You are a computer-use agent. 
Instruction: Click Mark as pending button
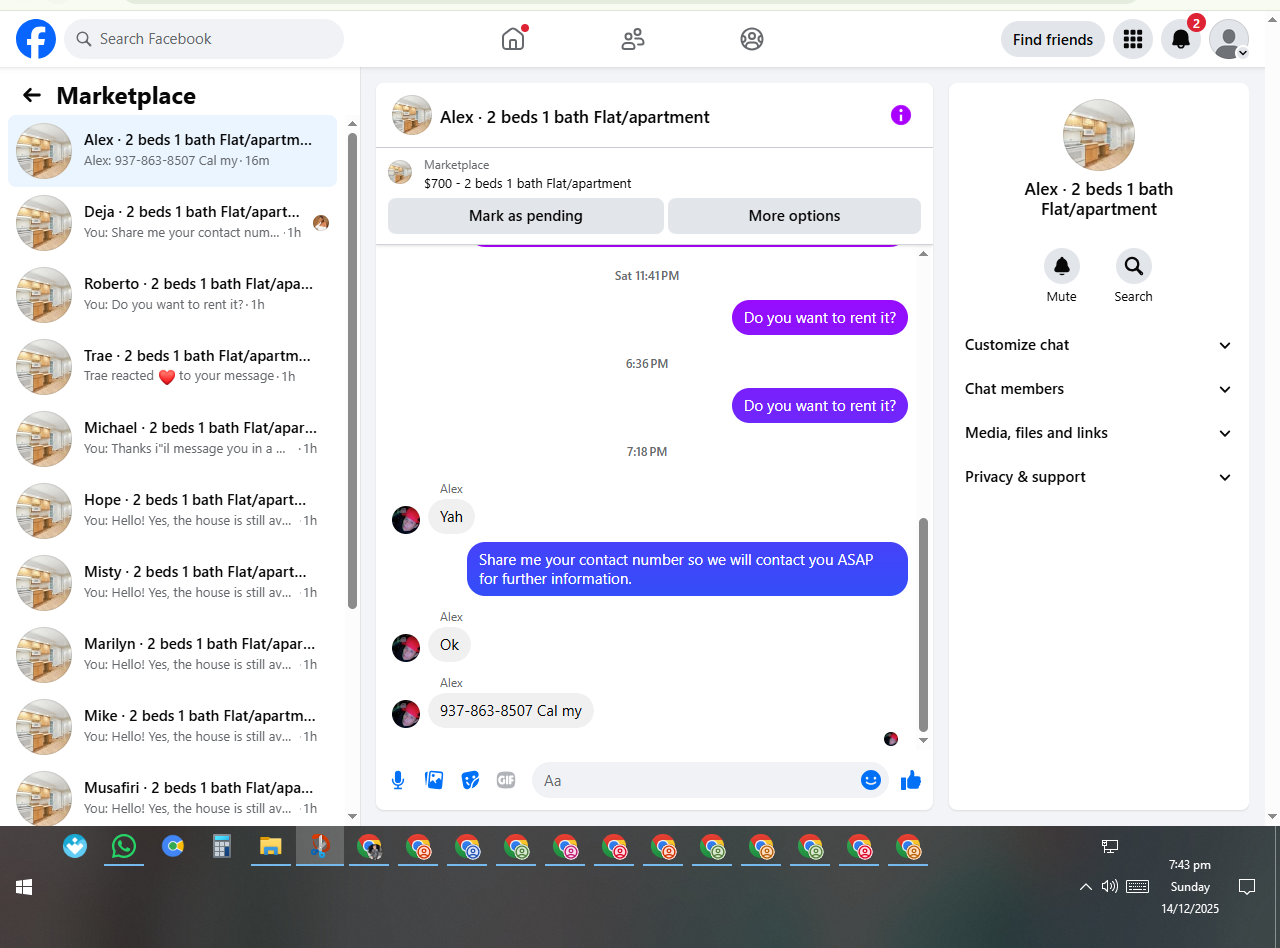pos(526,216)
